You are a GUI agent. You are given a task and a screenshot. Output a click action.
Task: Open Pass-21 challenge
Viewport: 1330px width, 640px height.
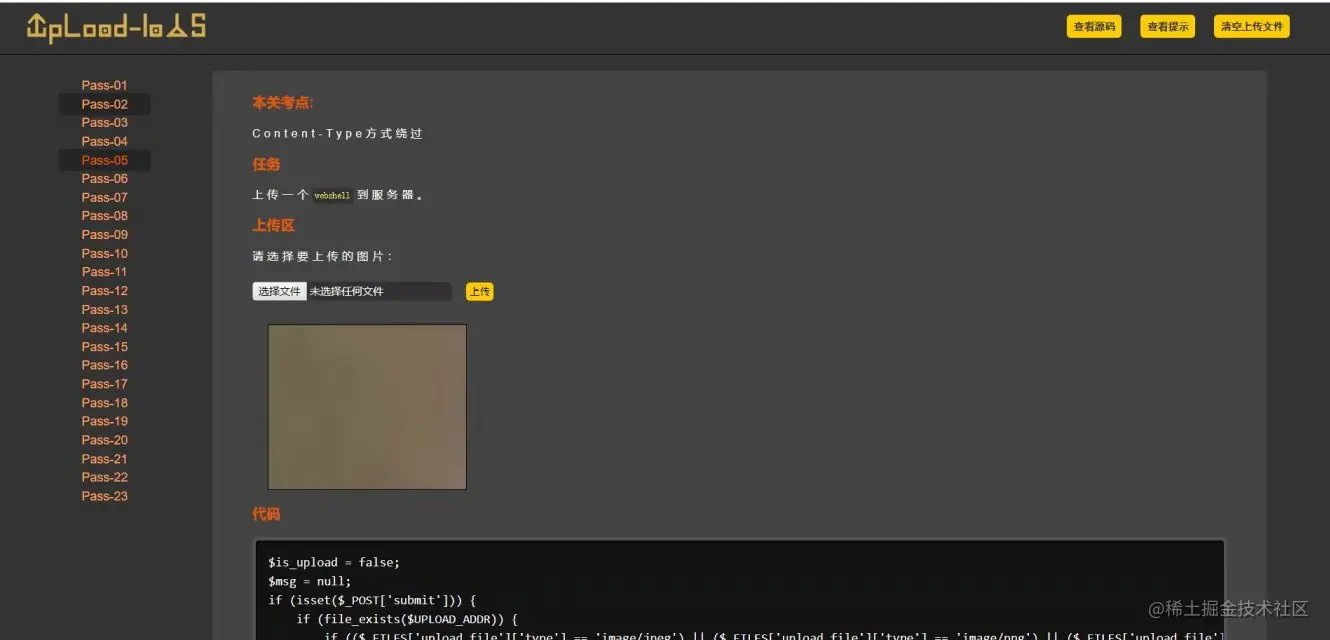(104, 458)
